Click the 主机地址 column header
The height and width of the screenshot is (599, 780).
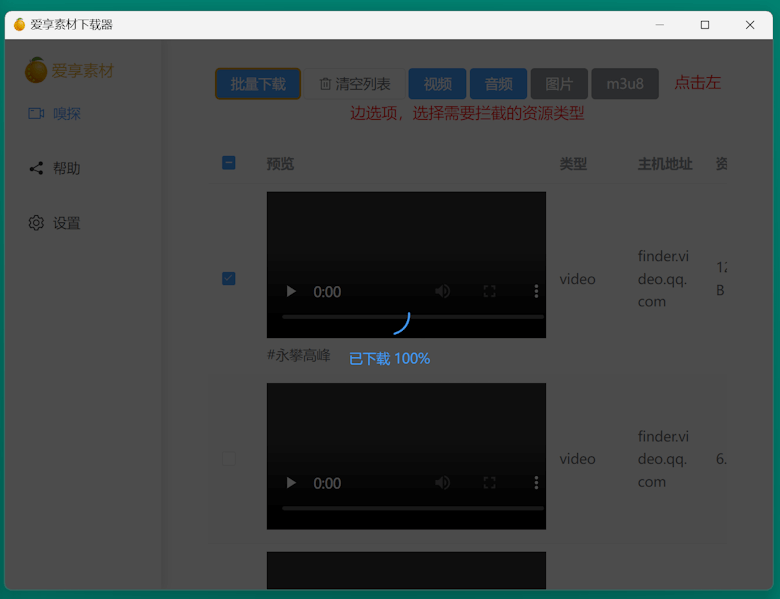point(665,164)
